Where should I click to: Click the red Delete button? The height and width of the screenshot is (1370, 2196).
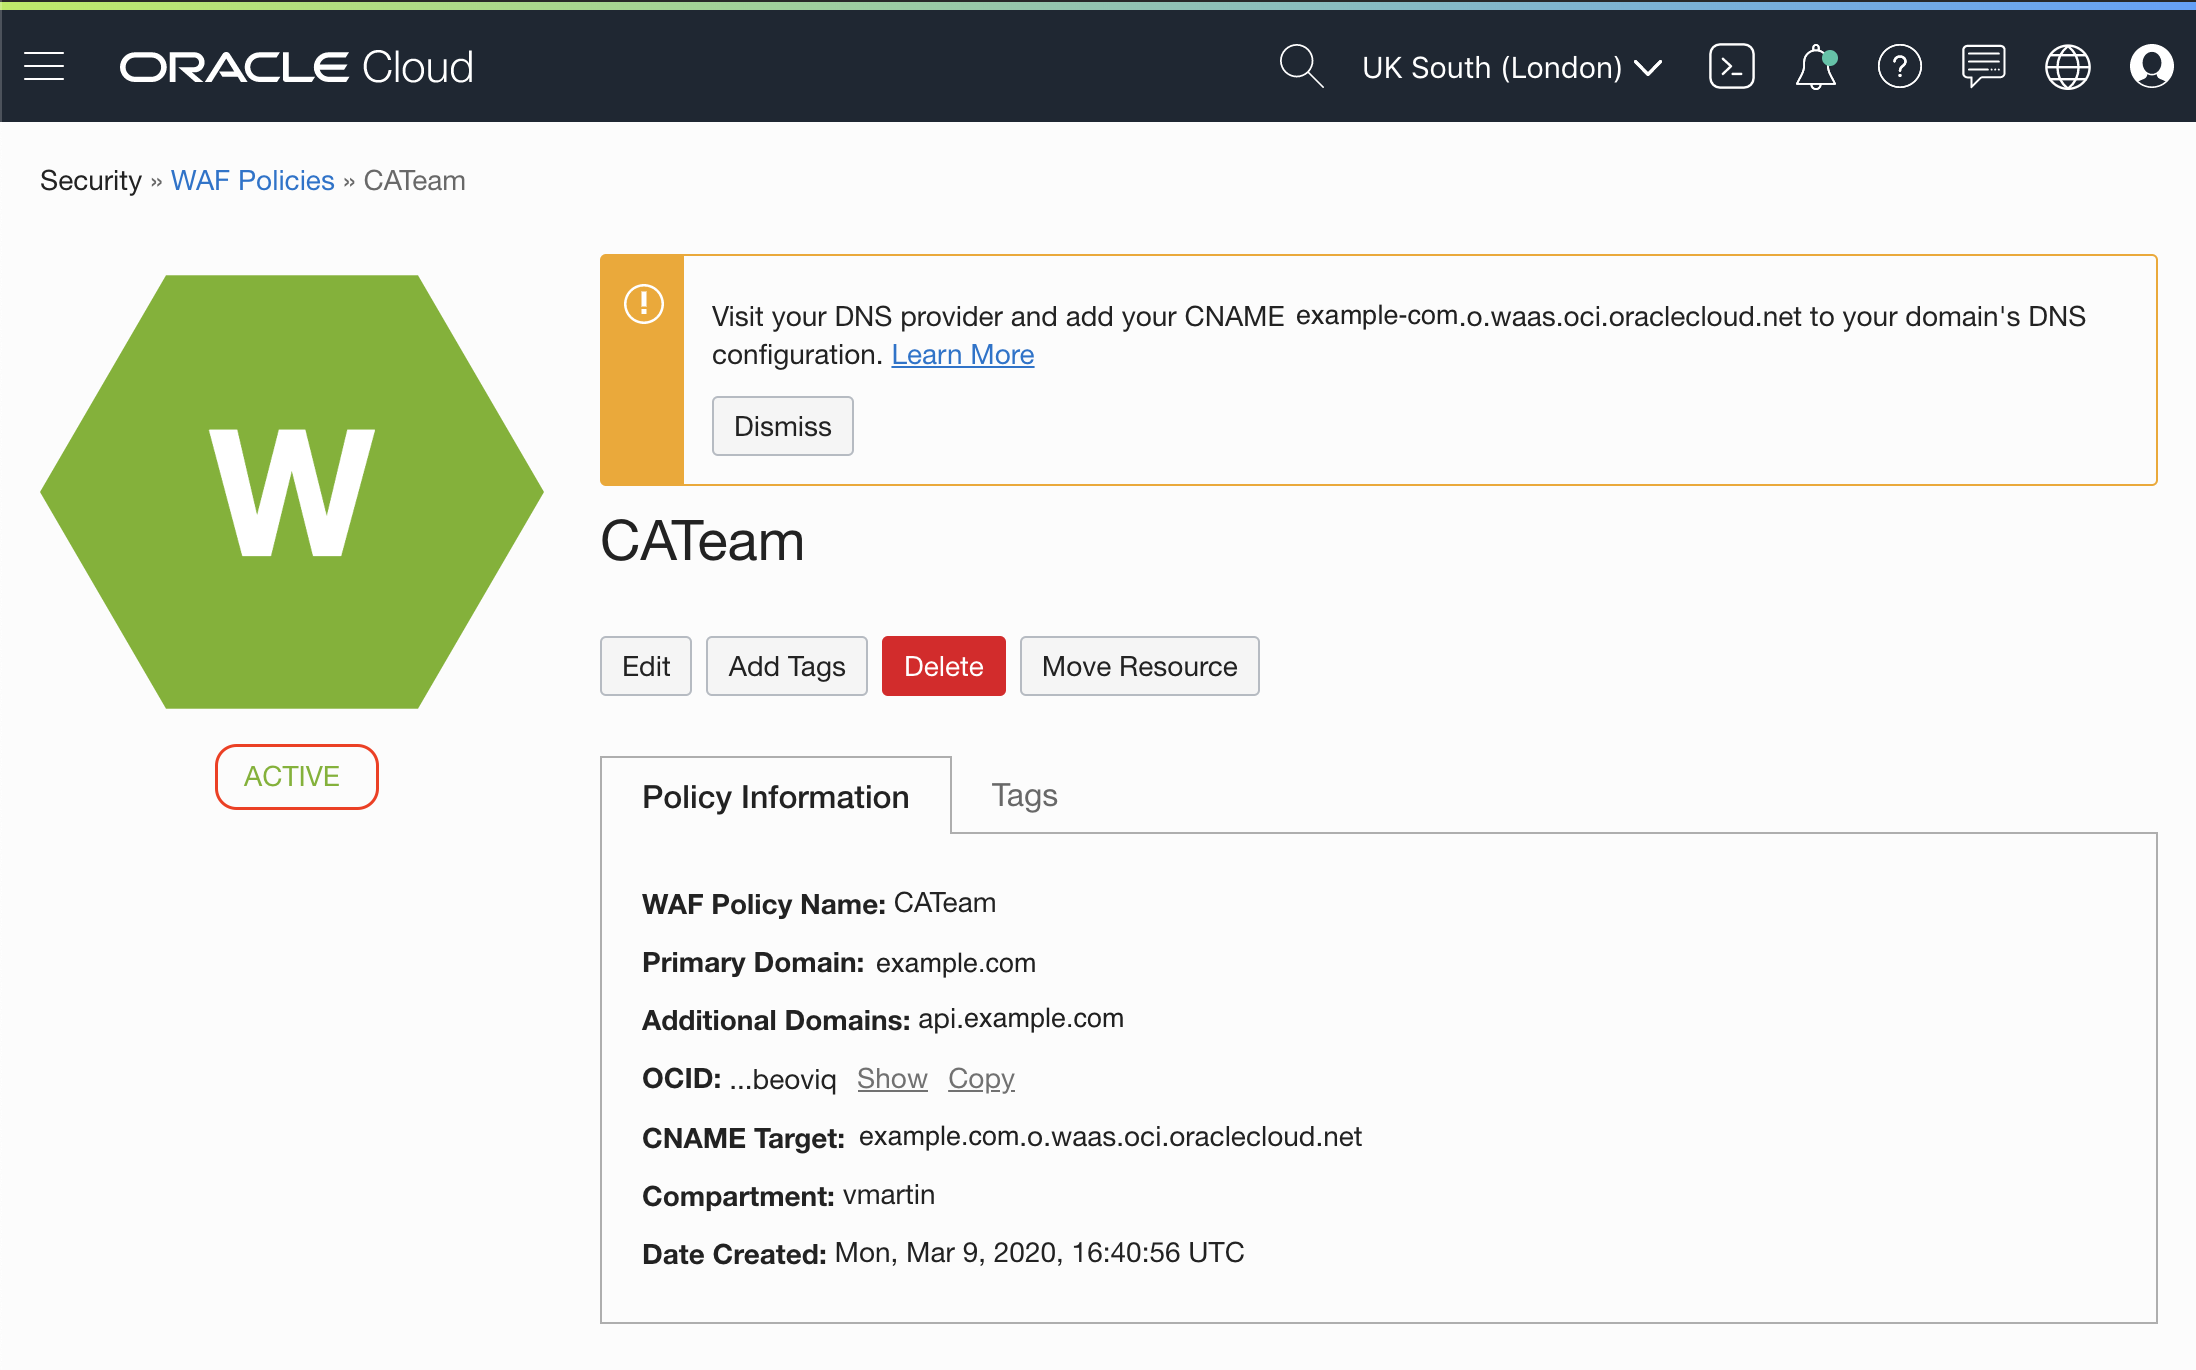pyautogui.click(x=943, y=666)
